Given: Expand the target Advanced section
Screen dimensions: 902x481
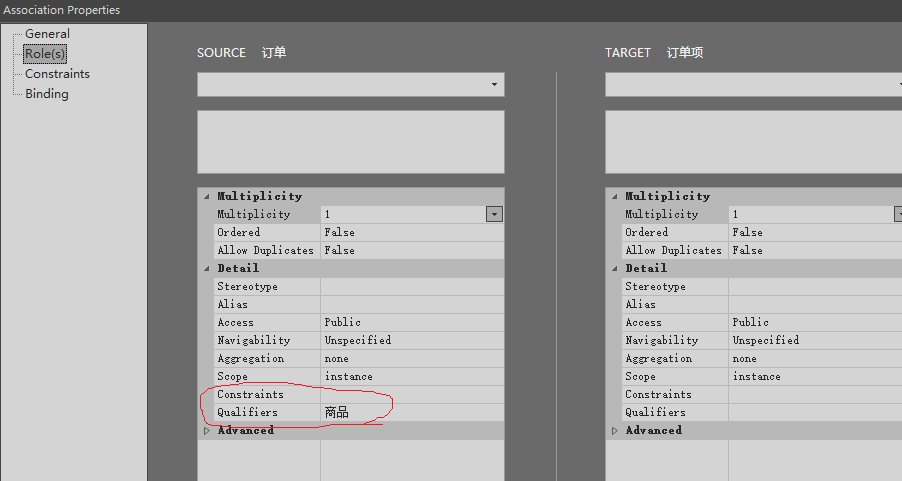Looking at the screenshot, I should (x=615, y=431).
